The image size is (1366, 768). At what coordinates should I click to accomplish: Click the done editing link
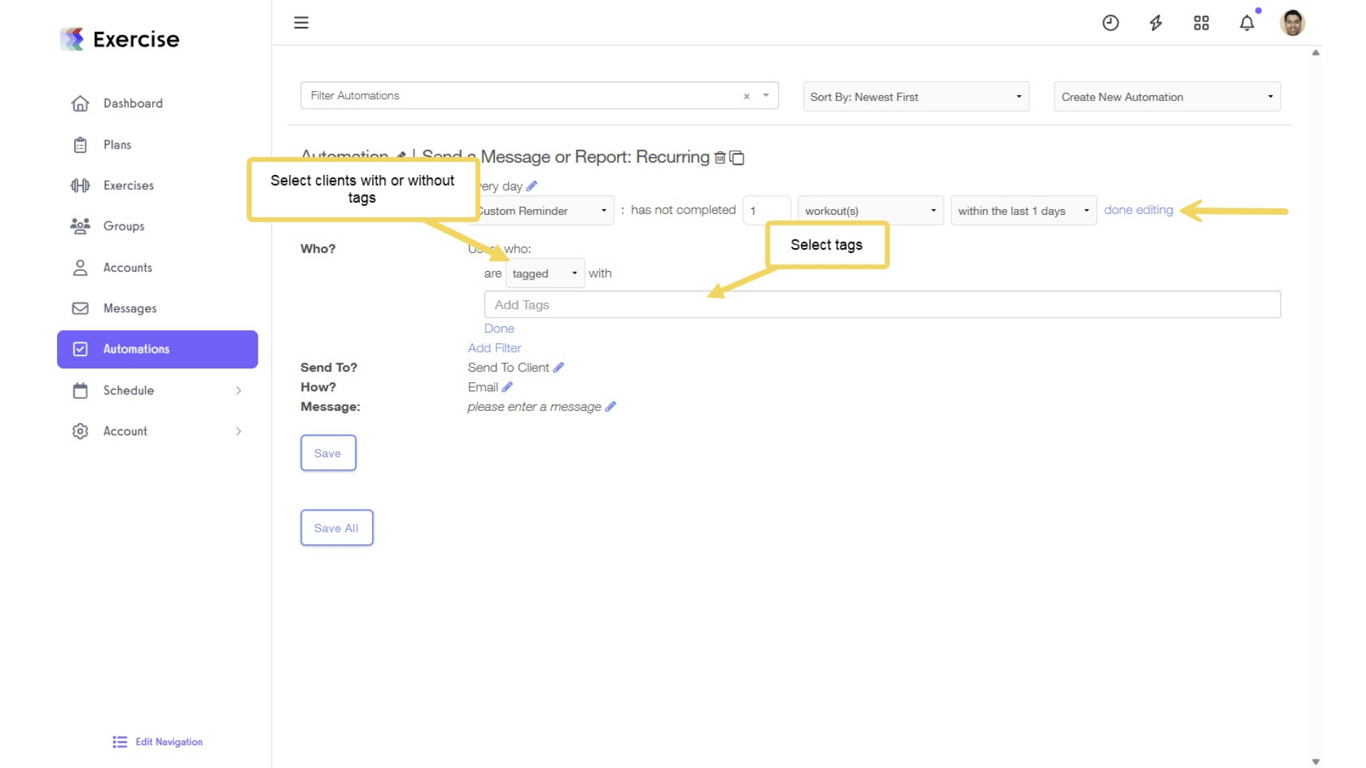click(x=1138, y=210)
